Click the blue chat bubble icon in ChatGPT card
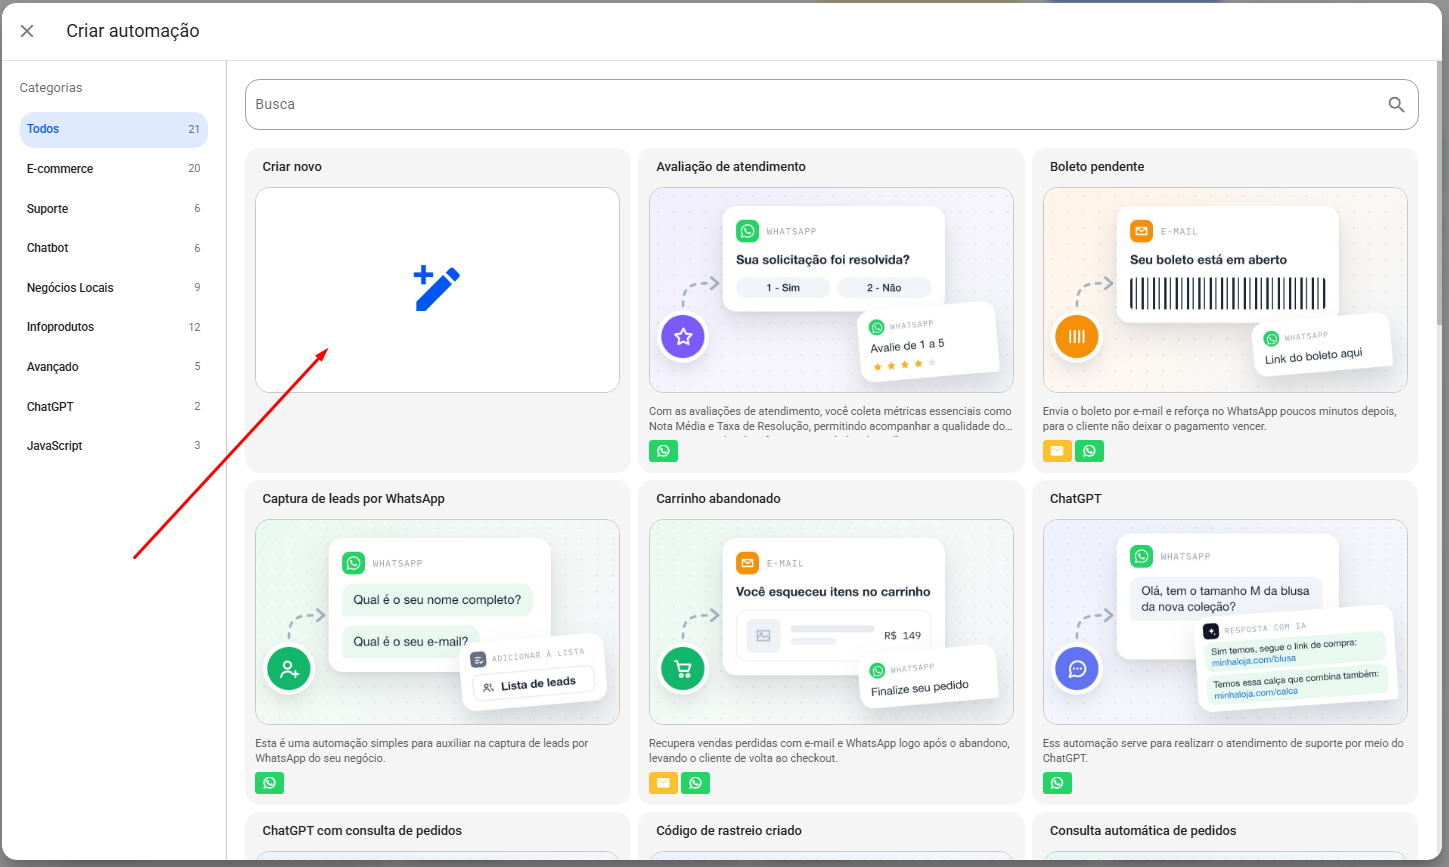Screen dimensions: 1449x867 pos(1077,669)
